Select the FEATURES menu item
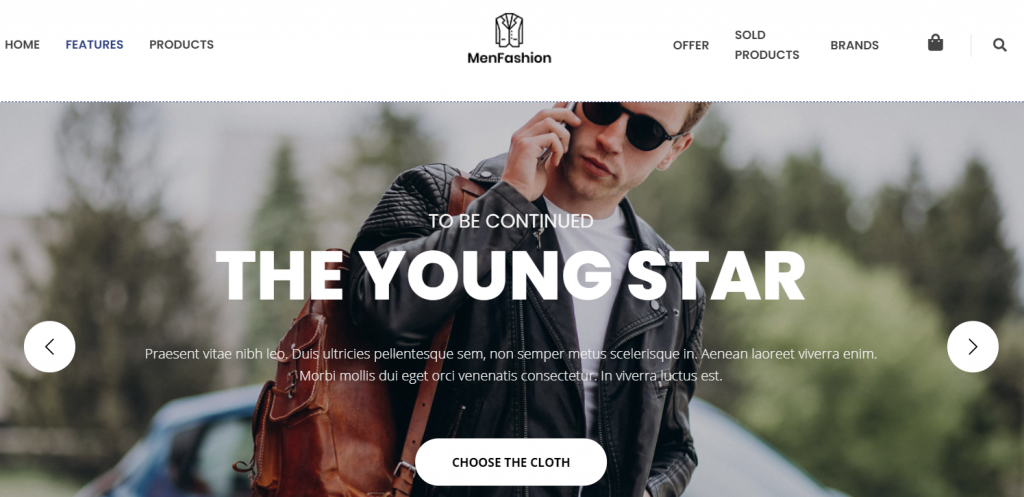The height and width of the screenshot is (497, 1024). (95, 44)
